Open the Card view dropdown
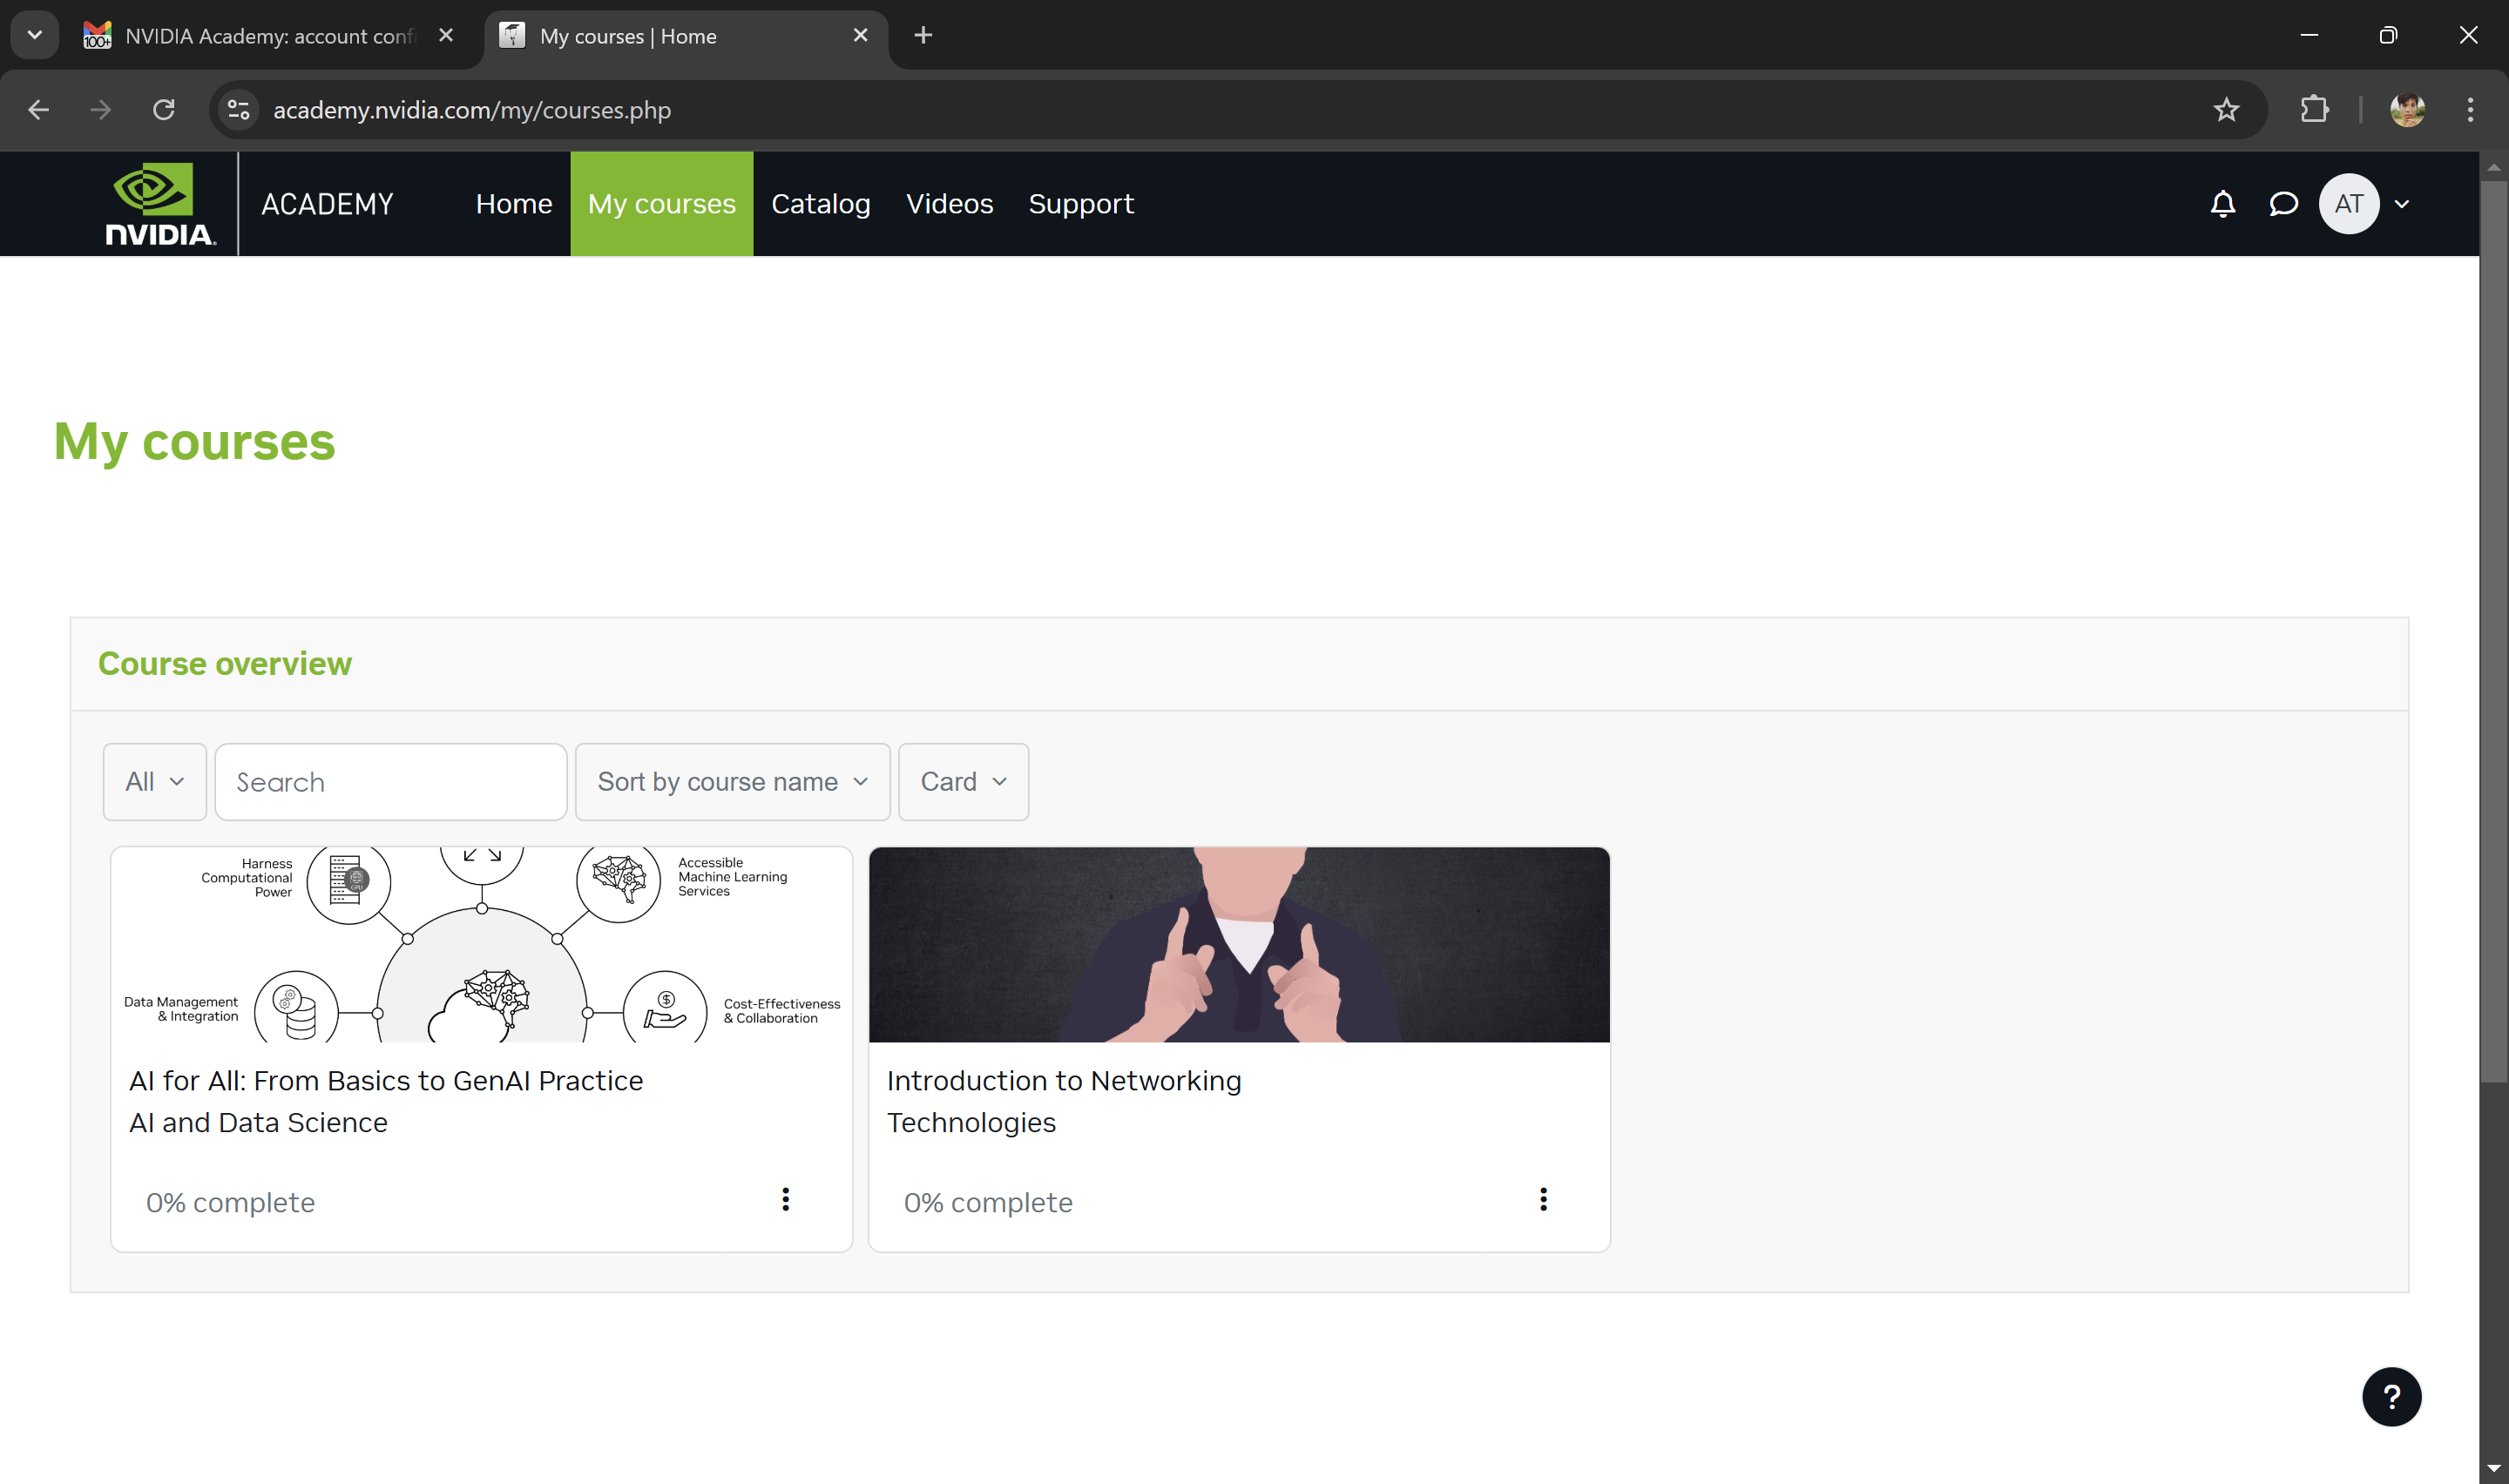Viewport: 2509px width, 1484px height. pos(963,782)
